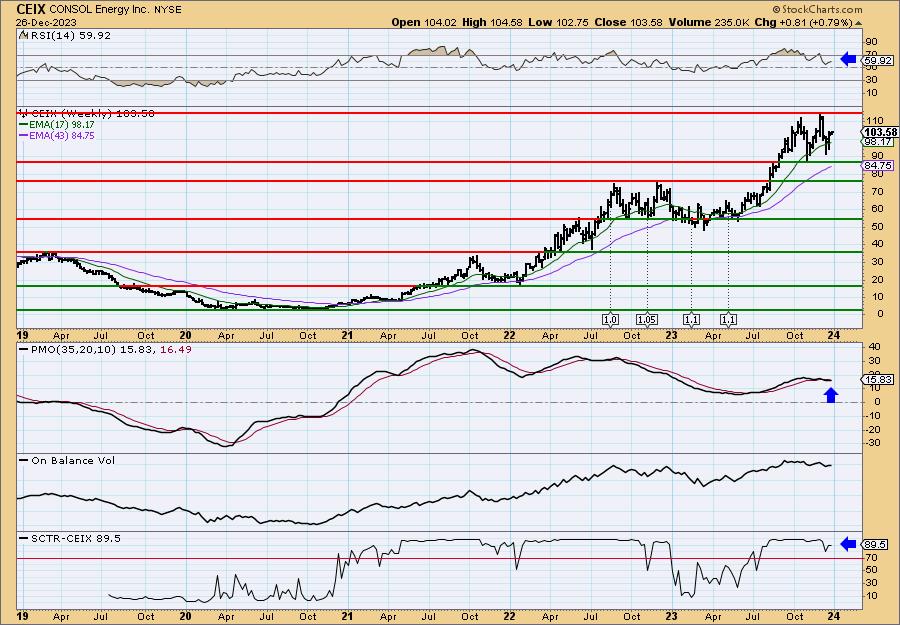Click the -10 label on the PMO axis
Viewport: 900px width, 625px height.
coord(873,415)
